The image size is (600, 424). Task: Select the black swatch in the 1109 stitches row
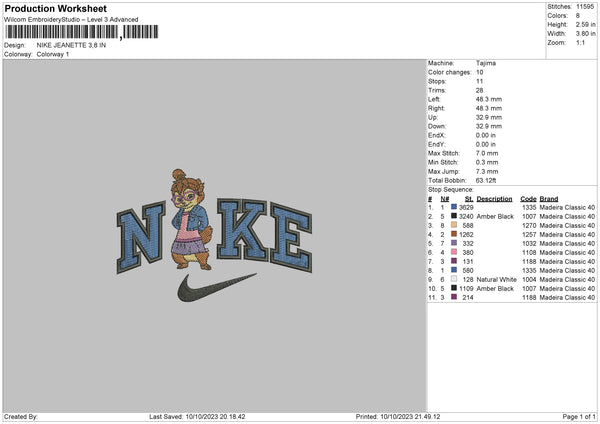(454, 288)
